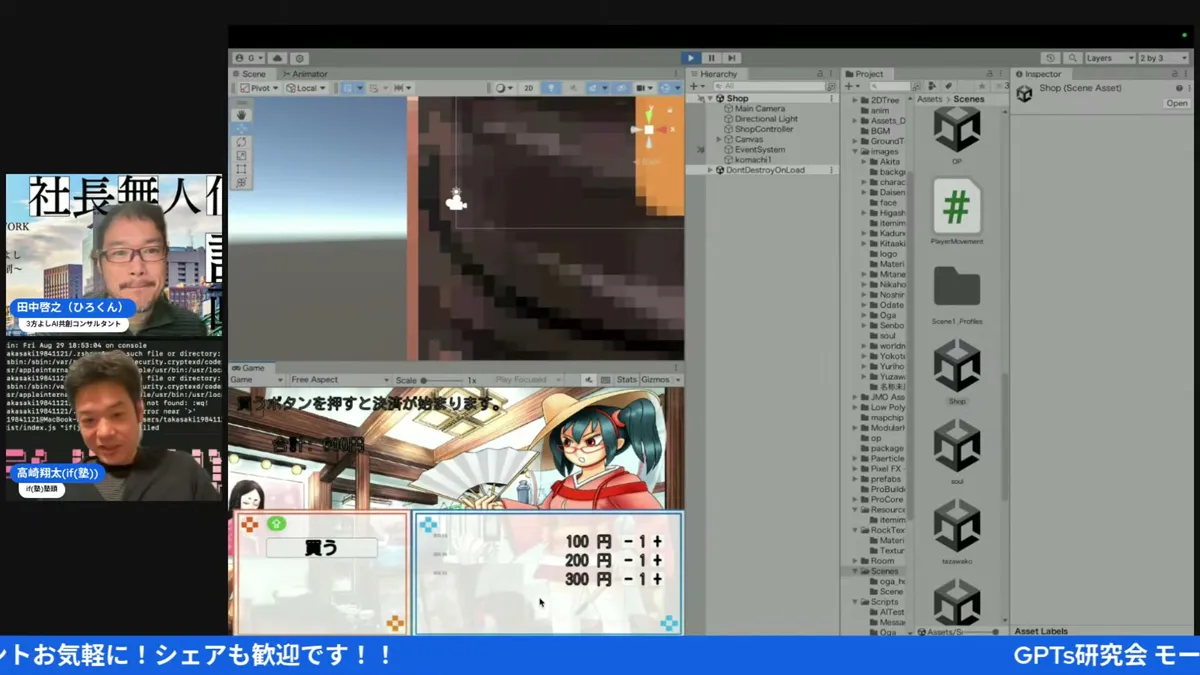The width and height of the screenshot is (1200, 675).
Task: Open the global search magnifier icon
Action: pyautogui.click(x=1072, y=58)
